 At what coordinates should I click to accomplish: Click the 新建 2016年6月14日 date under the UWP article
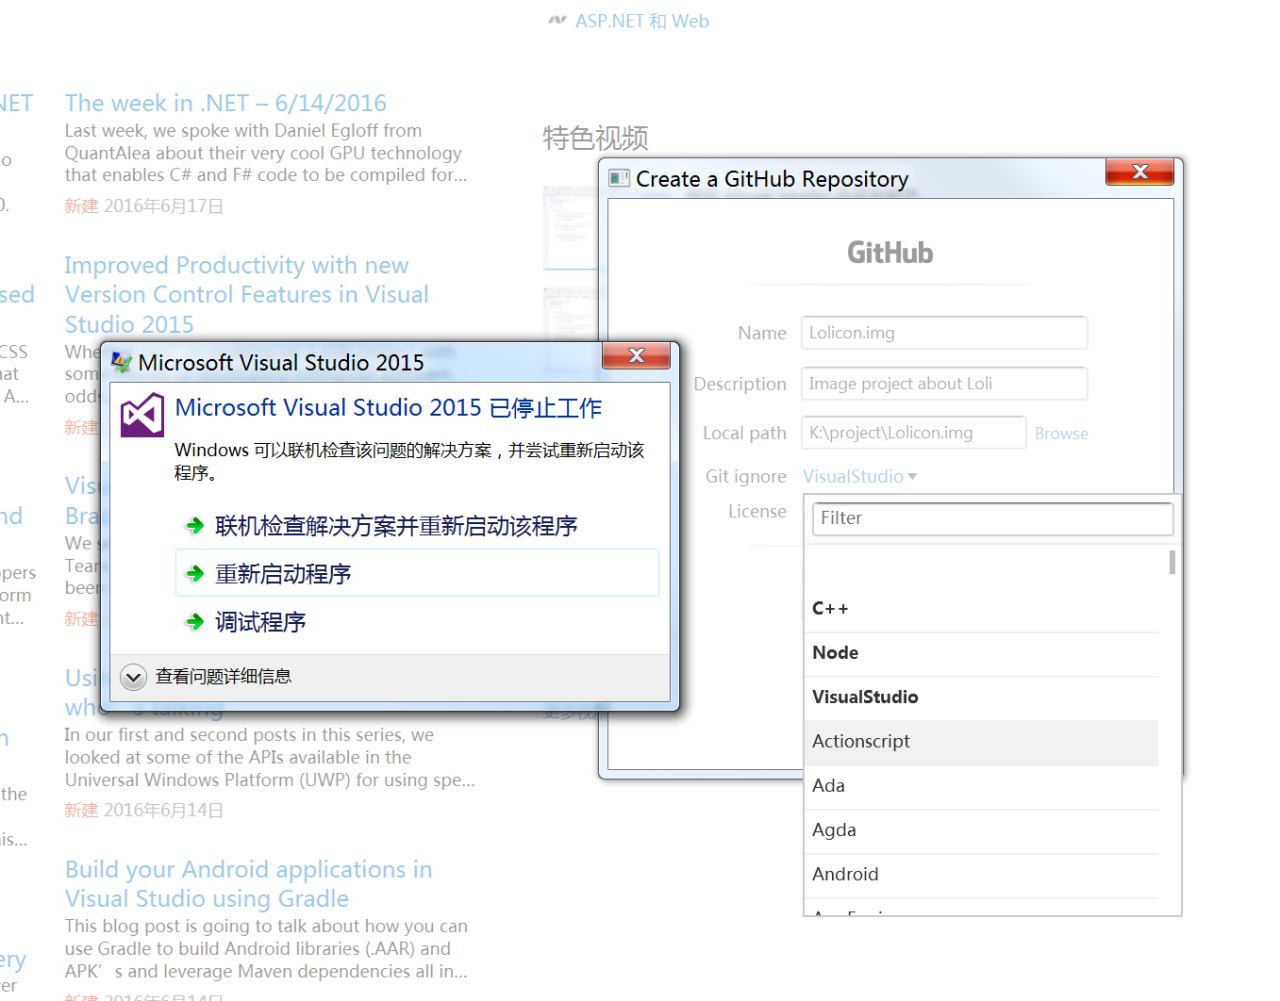(144, 810)
